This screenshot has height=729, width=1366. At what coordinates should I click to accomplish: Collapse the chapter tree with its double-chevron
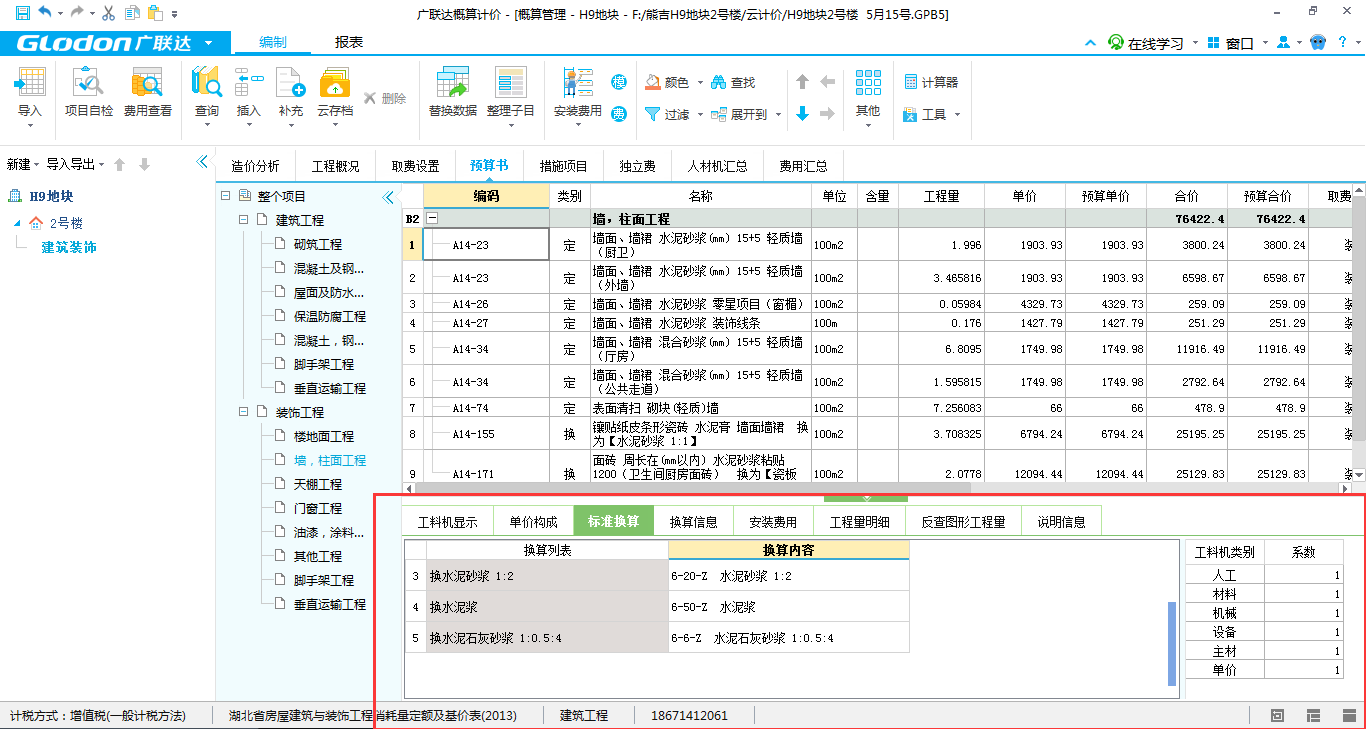[389, 197]
